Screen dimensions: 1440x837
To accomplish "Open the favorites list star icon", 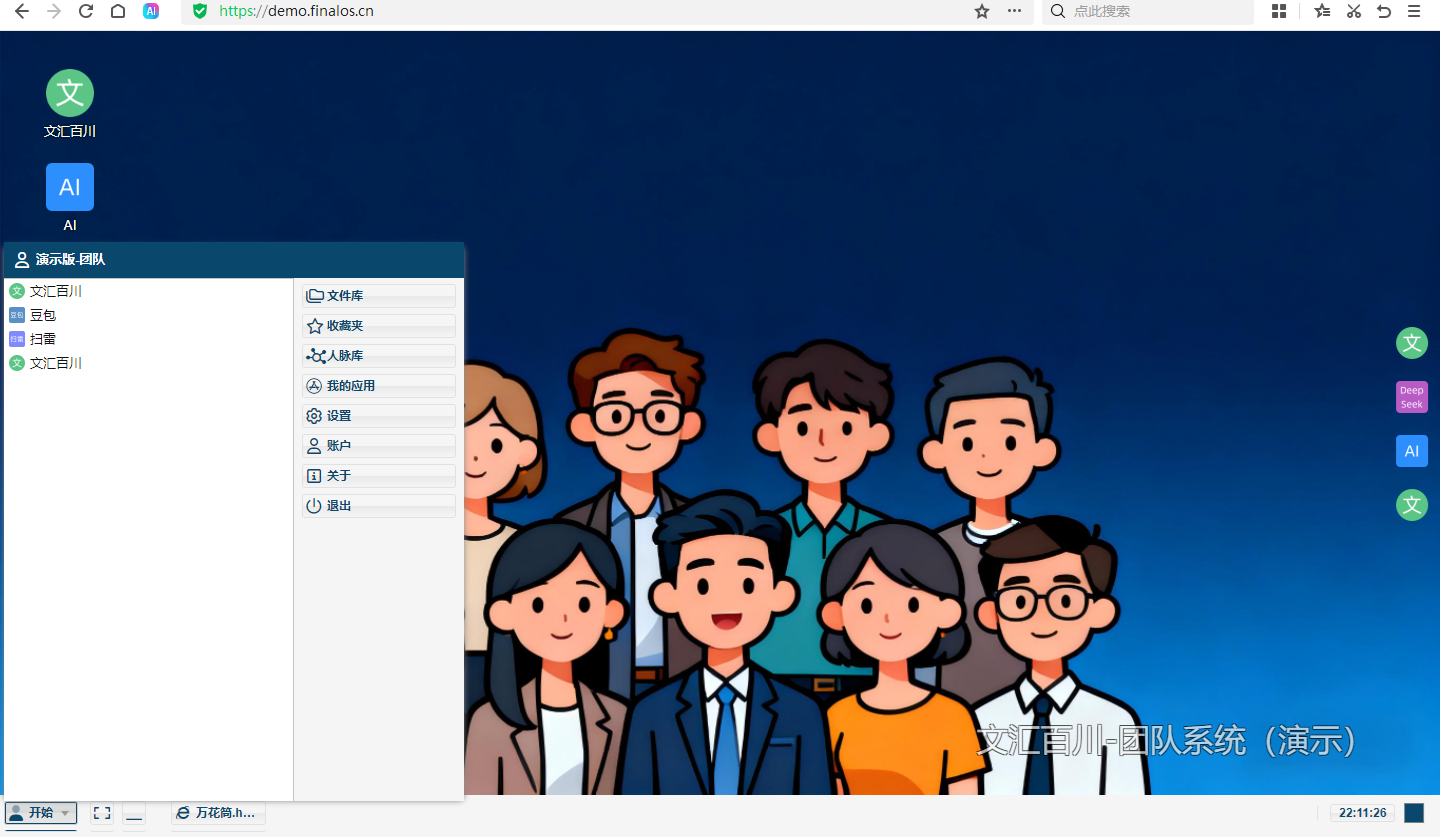I will 1322,11.
